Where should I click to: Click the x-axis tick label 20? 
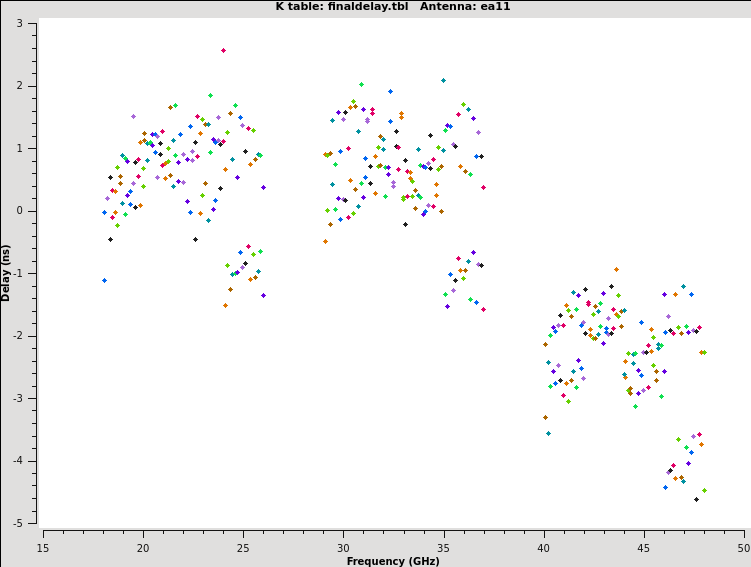143,548
